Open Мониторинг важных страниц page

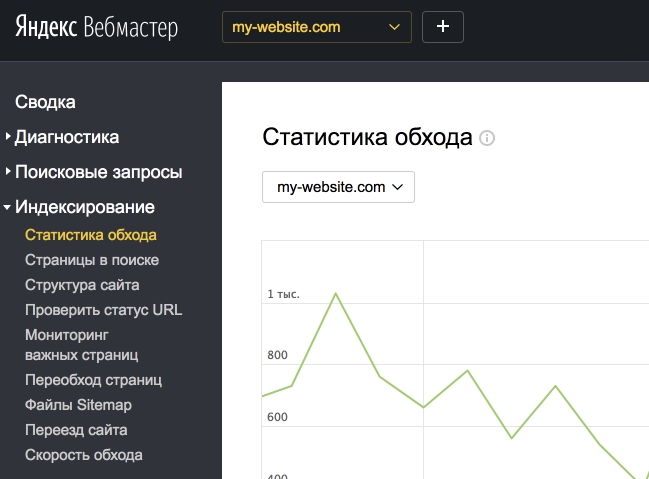(x=82, y=345)
